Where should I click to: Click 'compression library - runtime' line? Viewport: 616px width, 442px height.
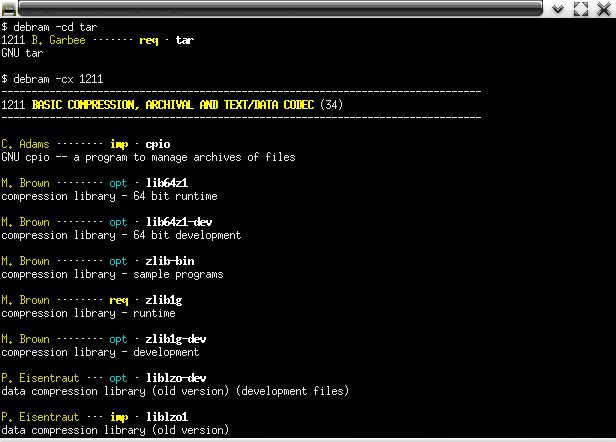point(88,313)
